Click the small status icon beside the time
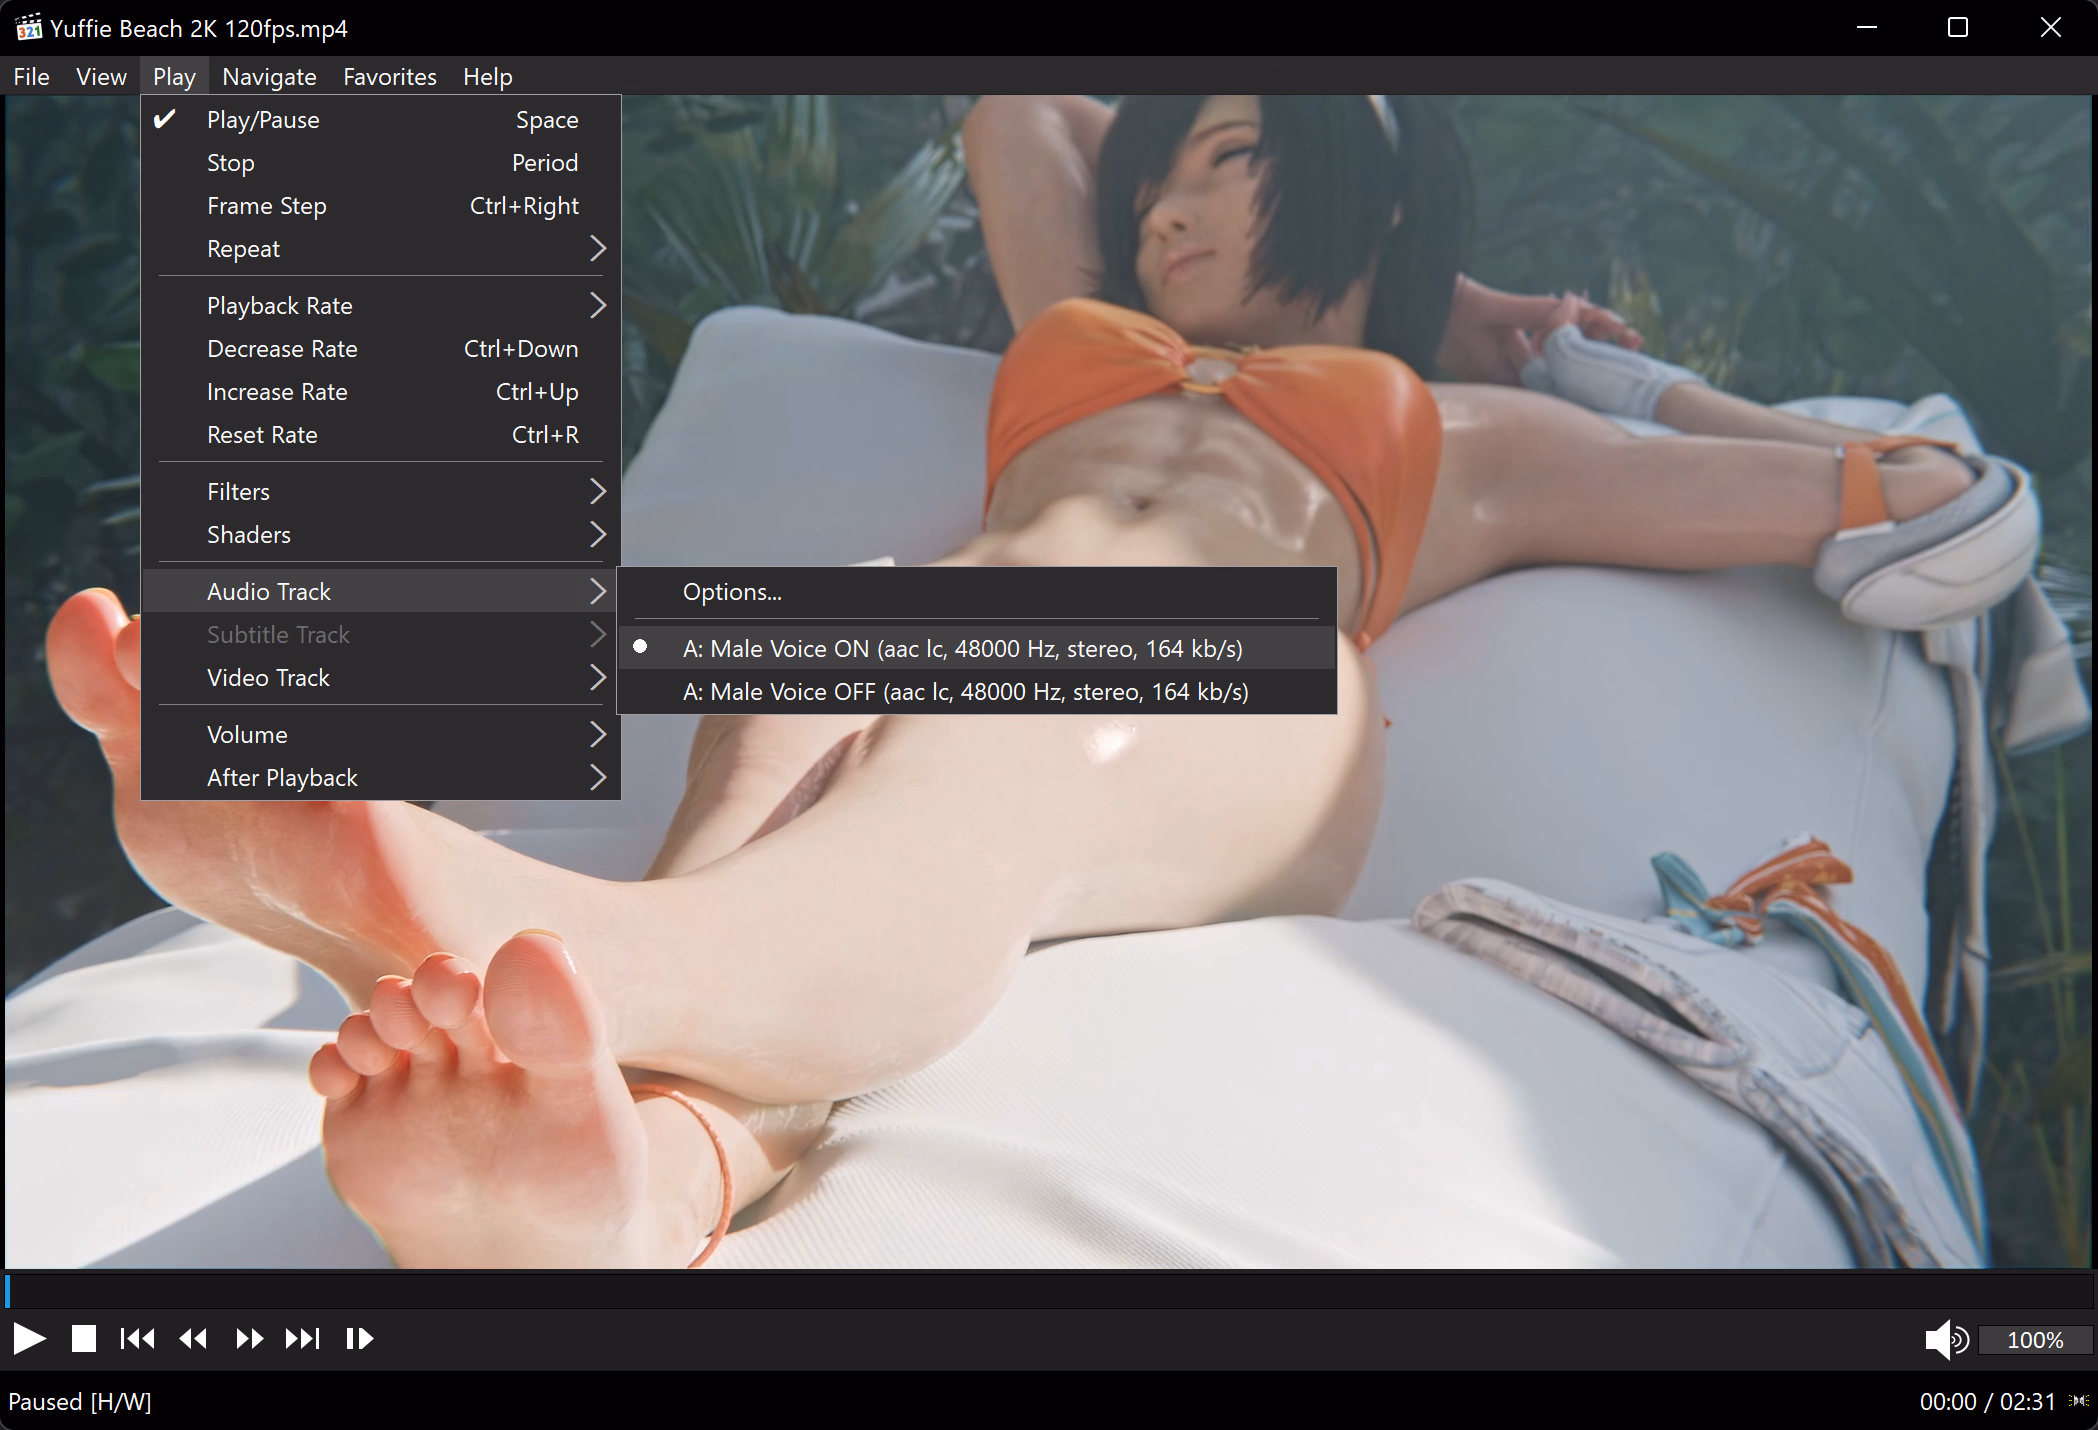The height and width of the screenshot is (1430, 2098). click(x=2079, y=1401)
